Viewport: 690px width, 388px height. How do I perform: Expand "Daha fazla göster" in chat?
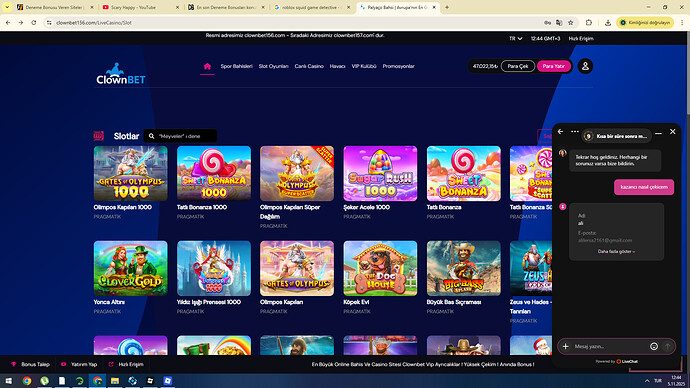pos(616,252)
